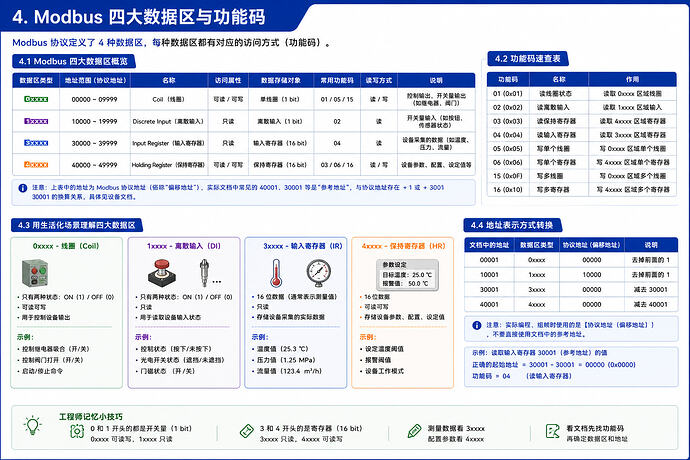Click the Coil (线圈) name cell
Screen dimensions: 690x460
pos(169,99)
